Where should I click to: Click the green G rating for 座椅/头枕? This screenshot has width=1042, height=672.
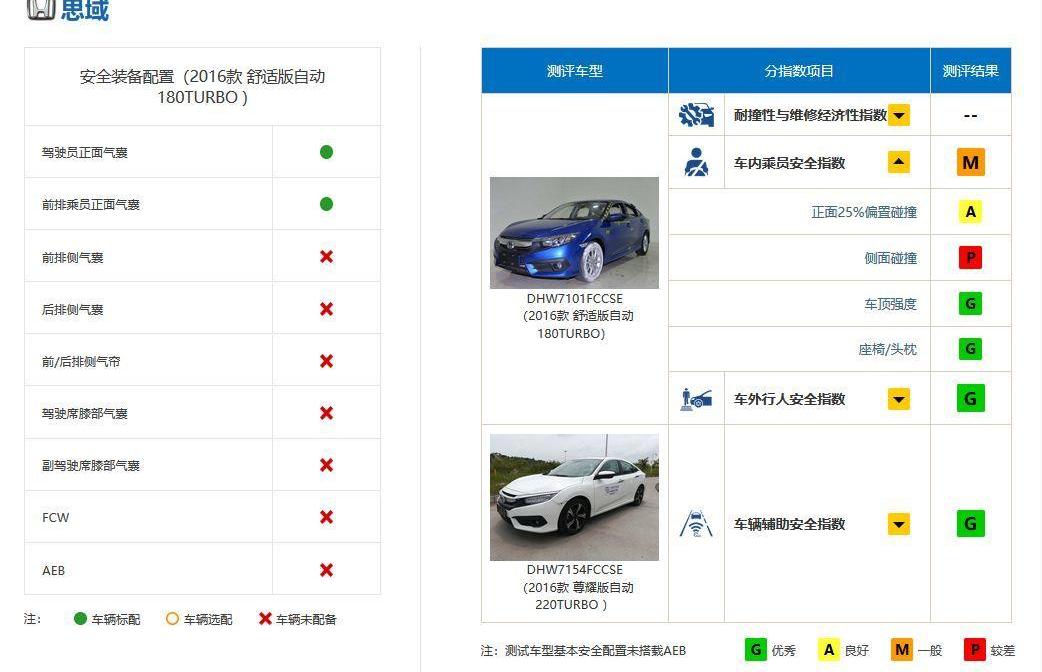970,349
